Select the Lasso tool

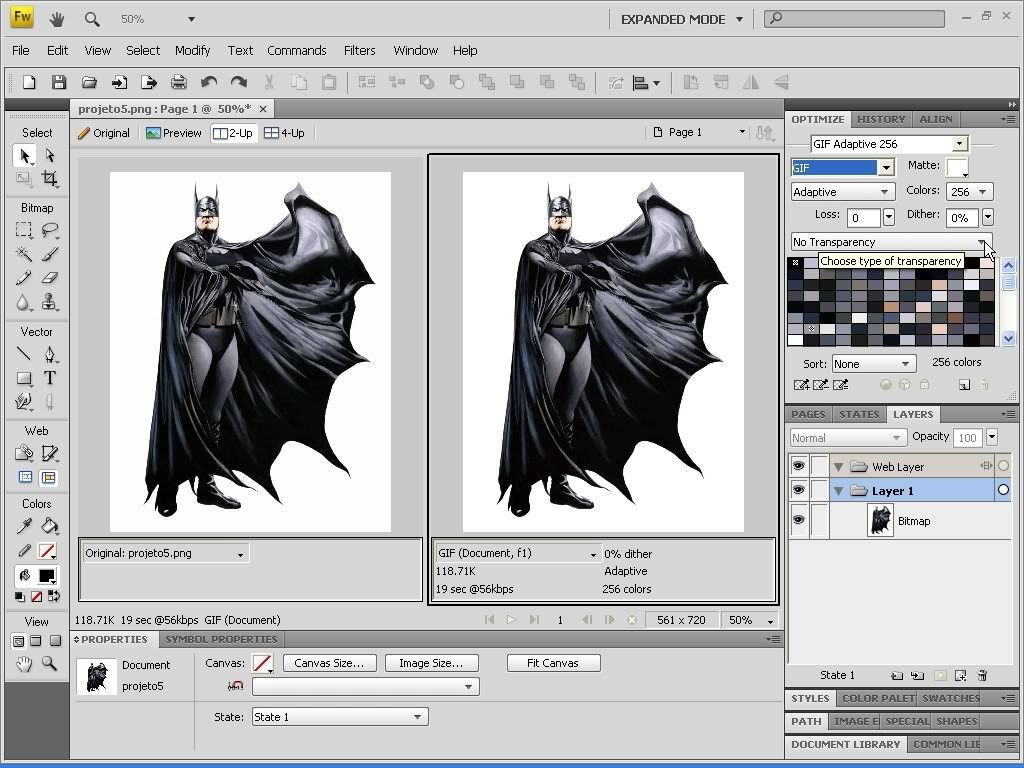click(50, 230)
